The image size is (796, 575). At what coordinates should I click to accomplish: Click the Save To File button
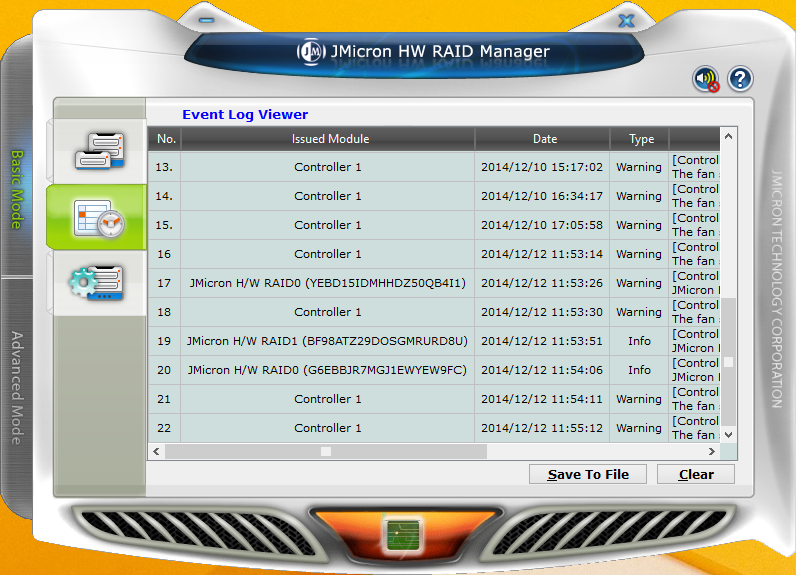pos(588,475)
